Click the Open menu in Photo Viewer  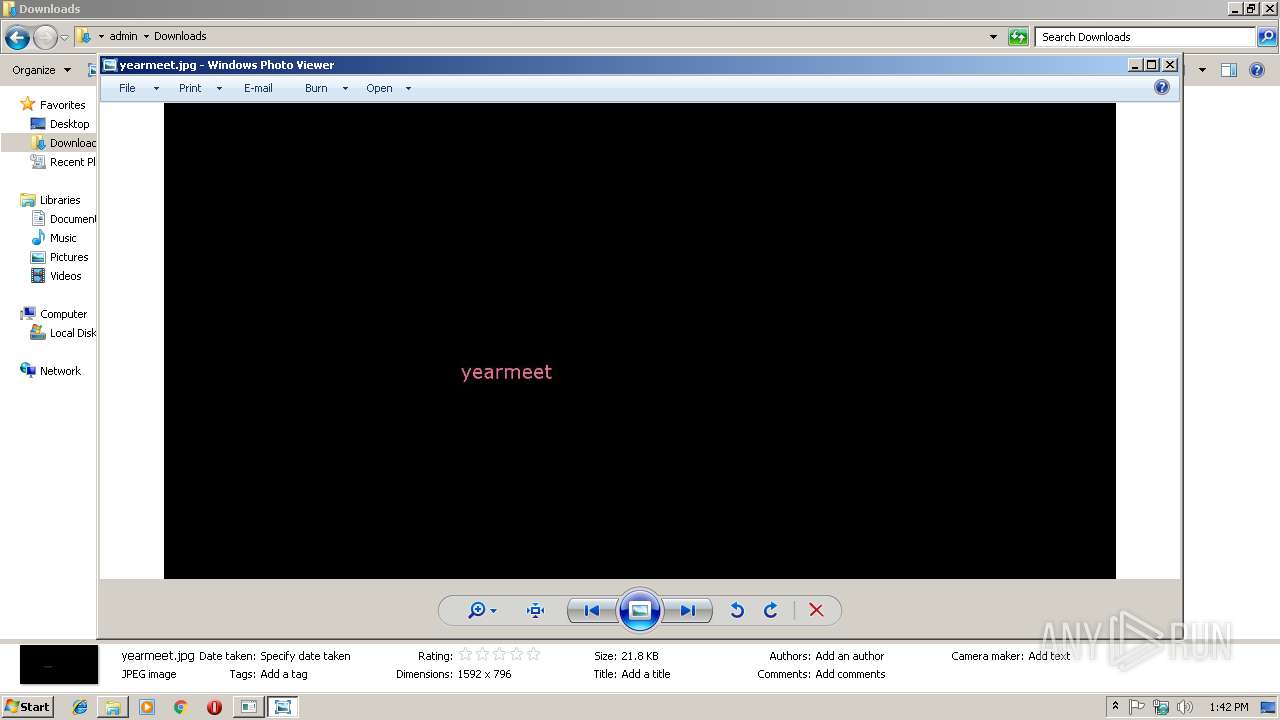[379, 88]
